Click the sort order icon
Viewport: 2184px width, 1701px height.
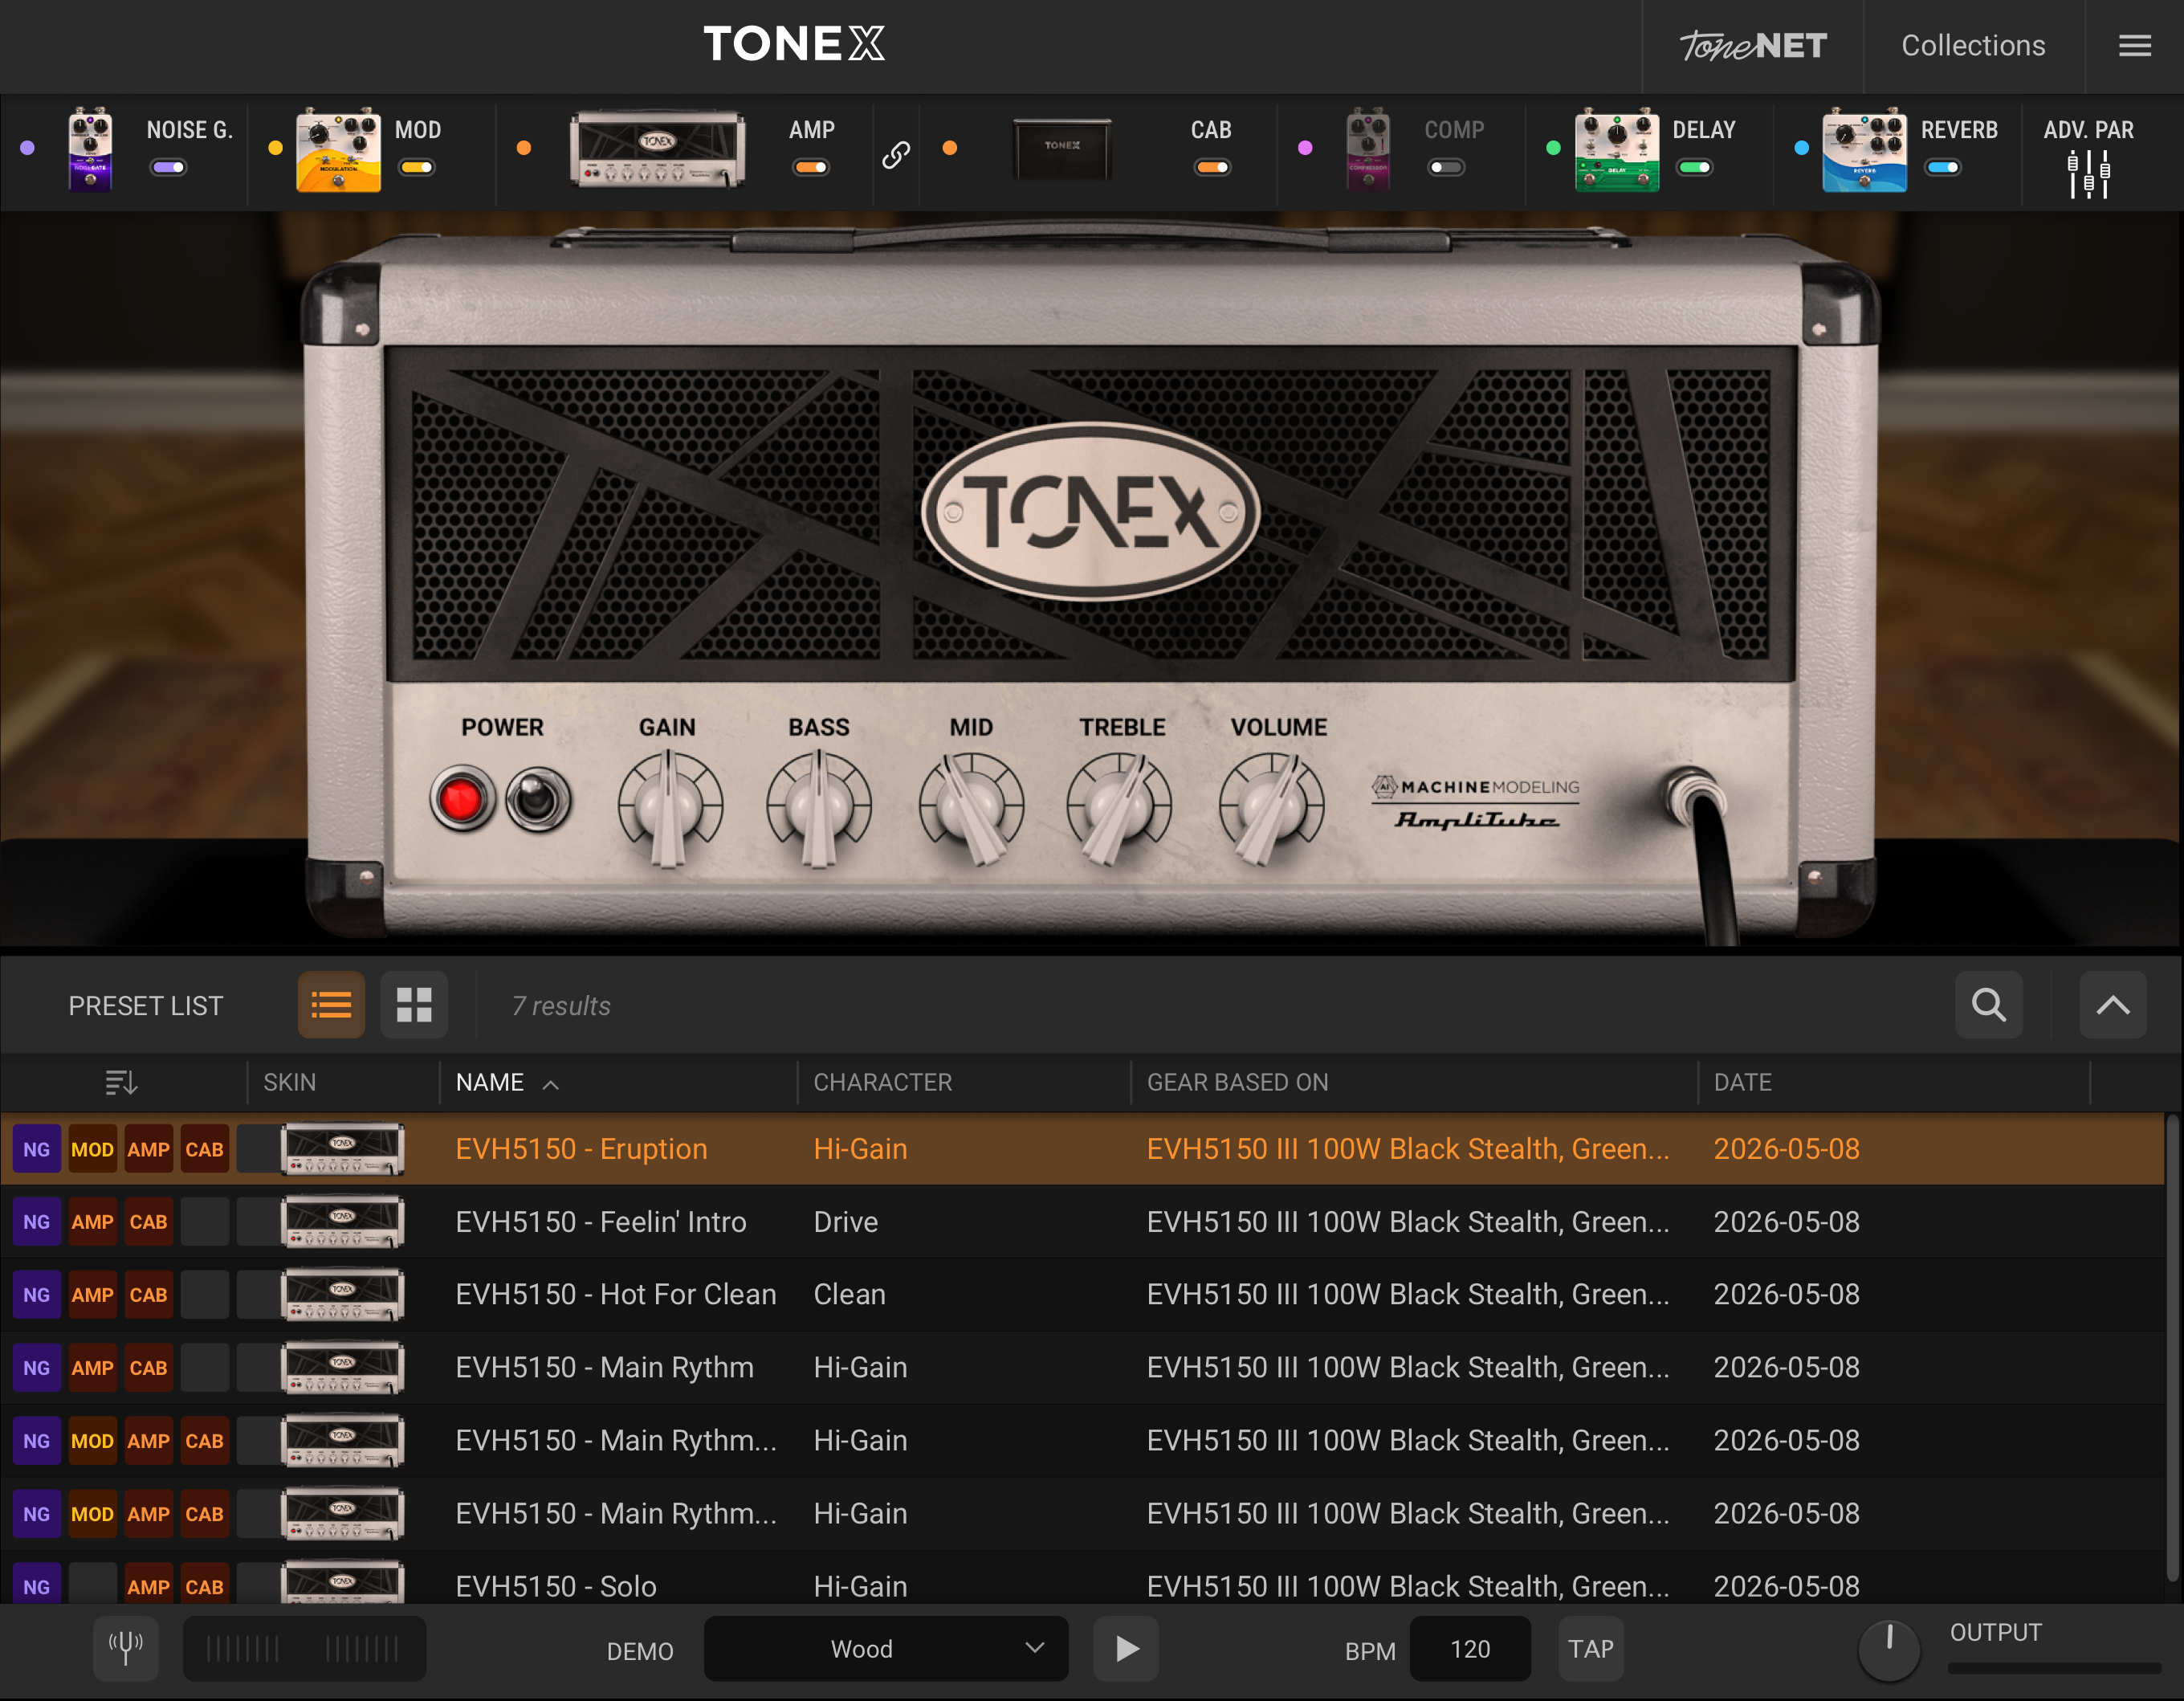click(x=121, y=1082)
